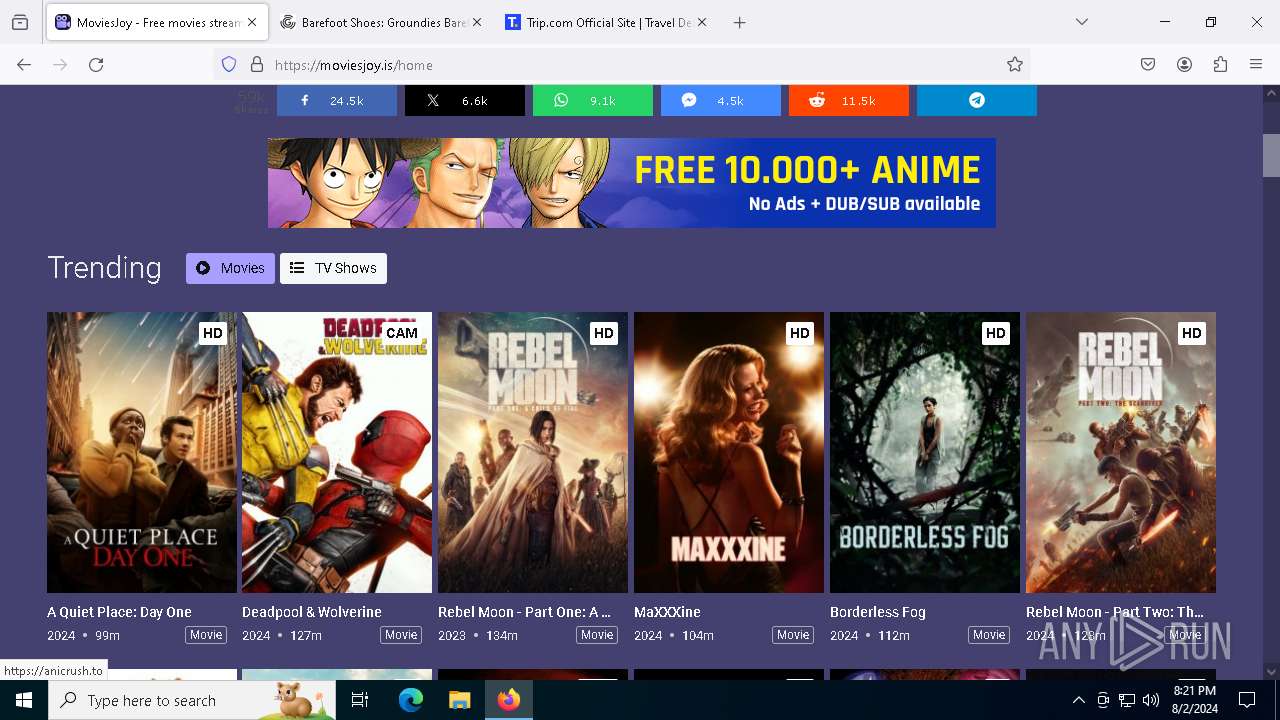Click the page vertical scrollbar thumb
1280x720 pixels.
point(1271,155)
